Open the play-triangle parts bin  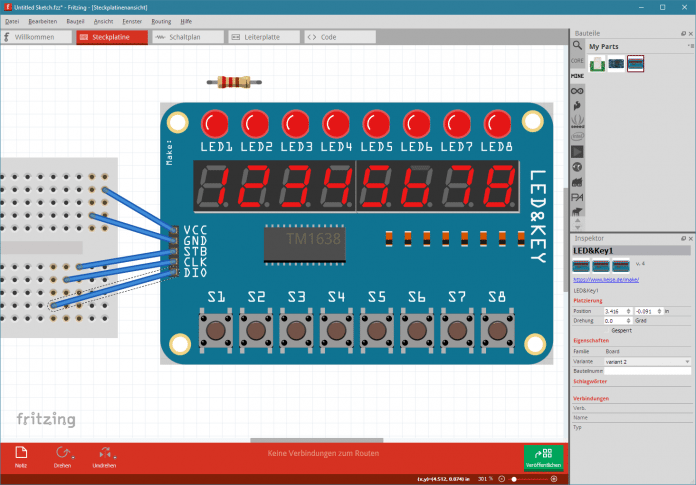pos(577,152)
